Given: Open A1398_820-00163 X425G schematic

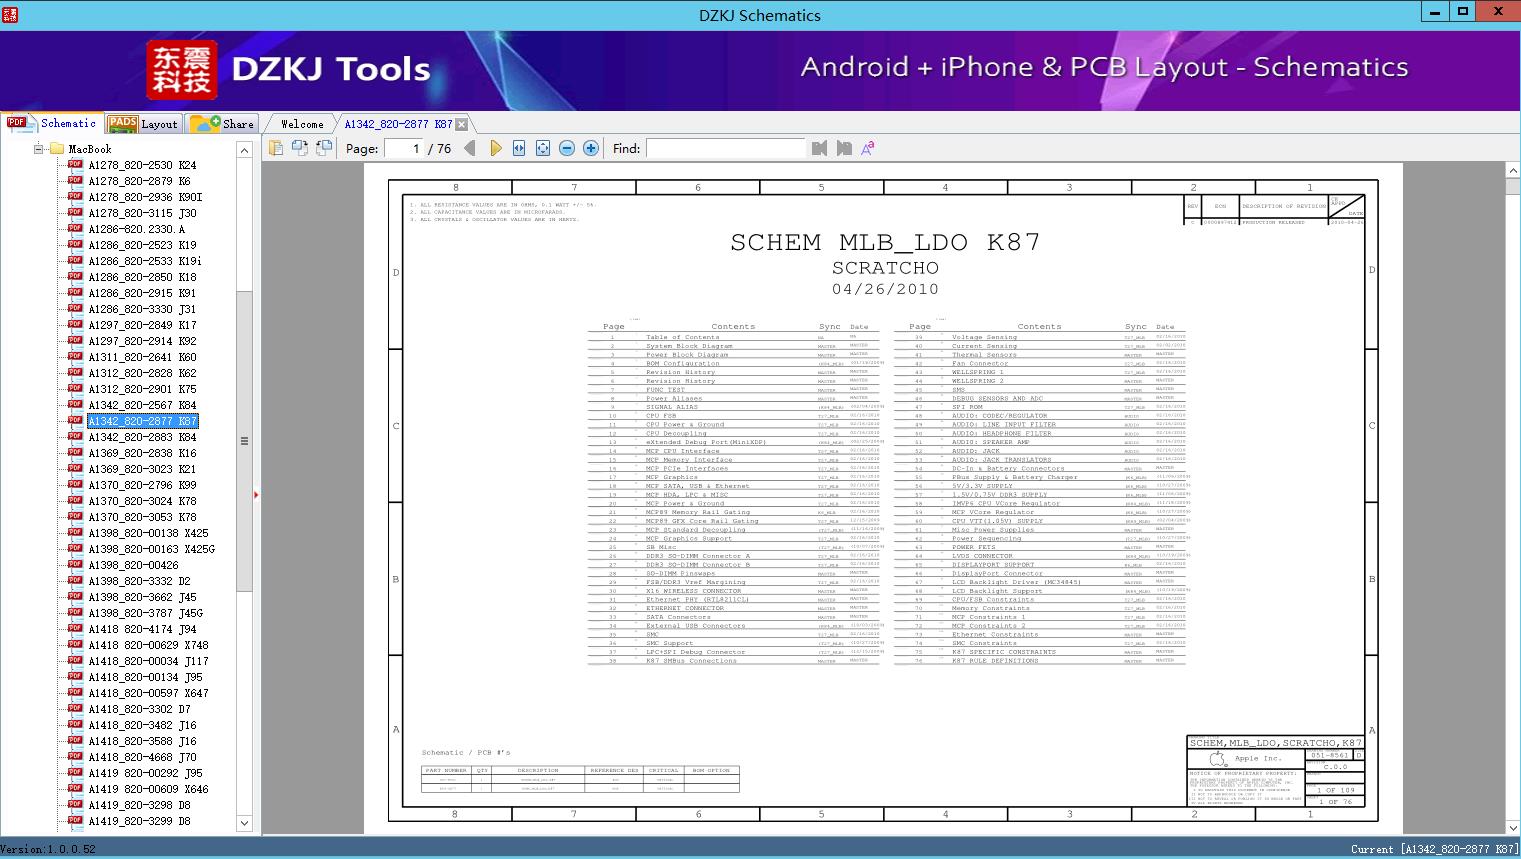Looking at the screenshot, I should click(151, 549).
